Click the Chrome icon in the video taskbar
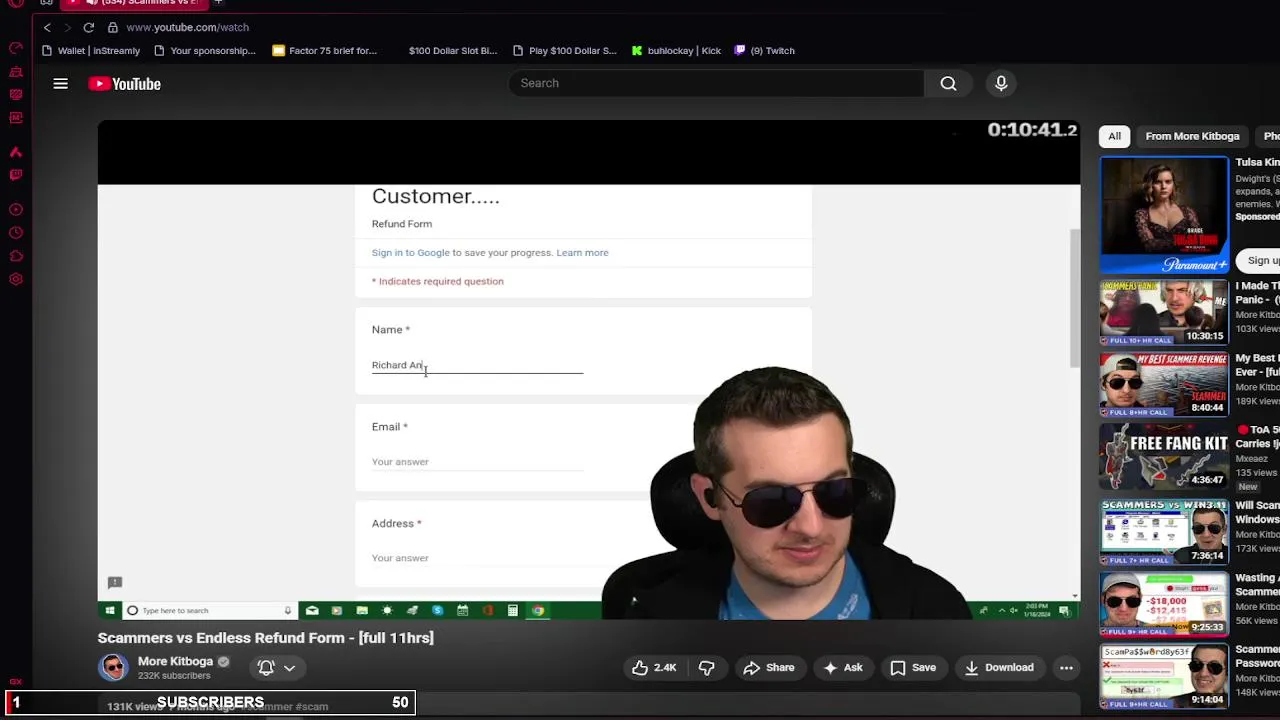The width and height of the screenshot is (1280, 720). pyautogui.click(x=538, y=610)
